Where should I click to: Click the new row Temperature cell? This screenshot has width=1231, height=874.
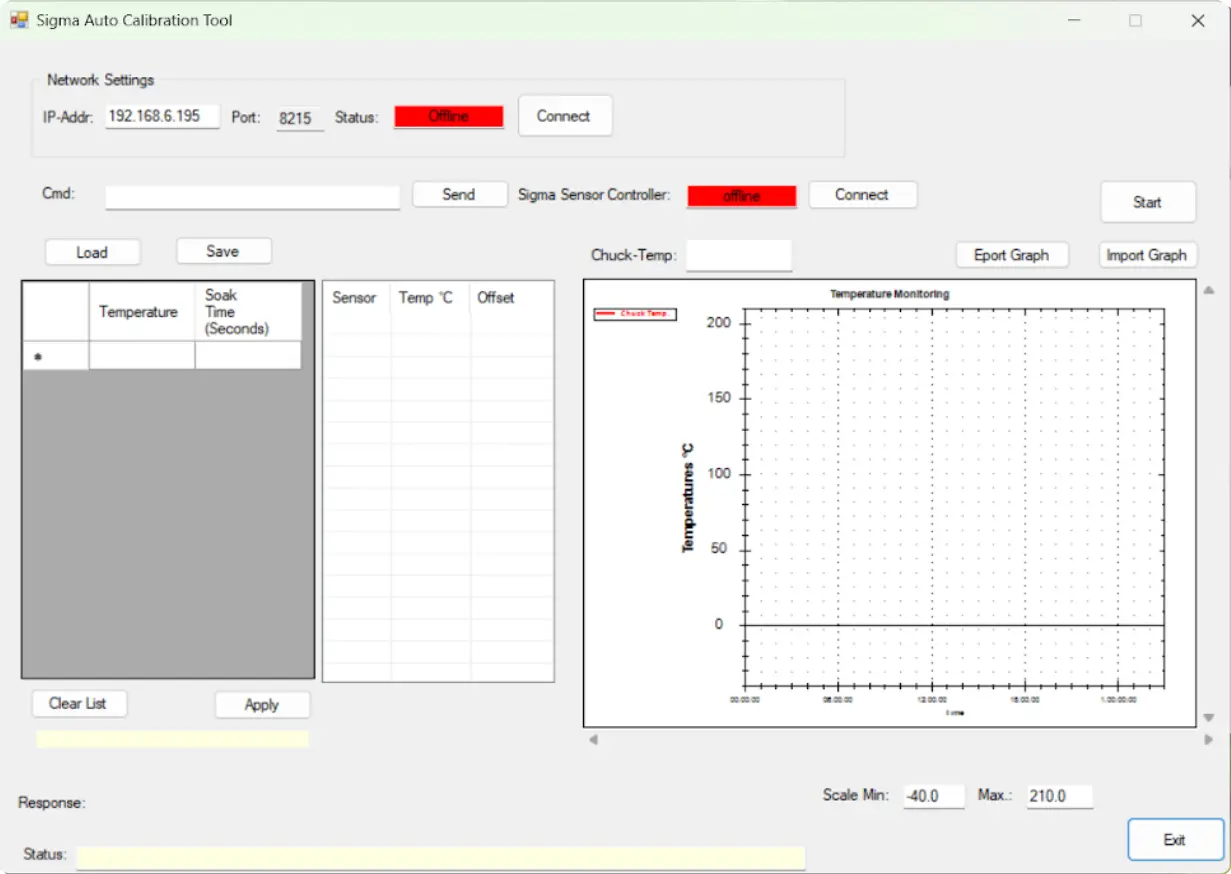(x=142, y=356)
